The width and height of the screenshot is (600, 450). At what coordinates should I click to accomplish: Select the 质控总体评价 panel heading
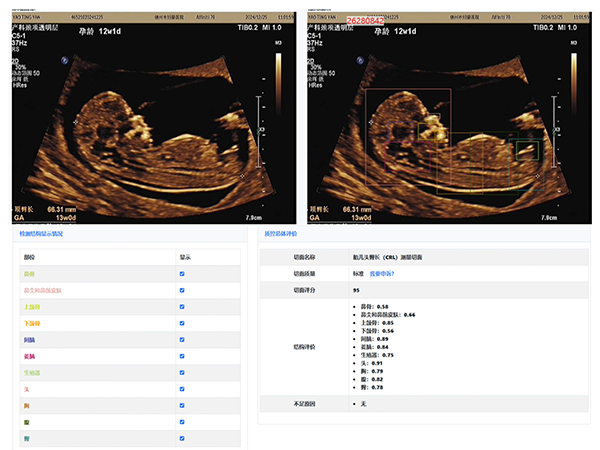tap(284, 234)
